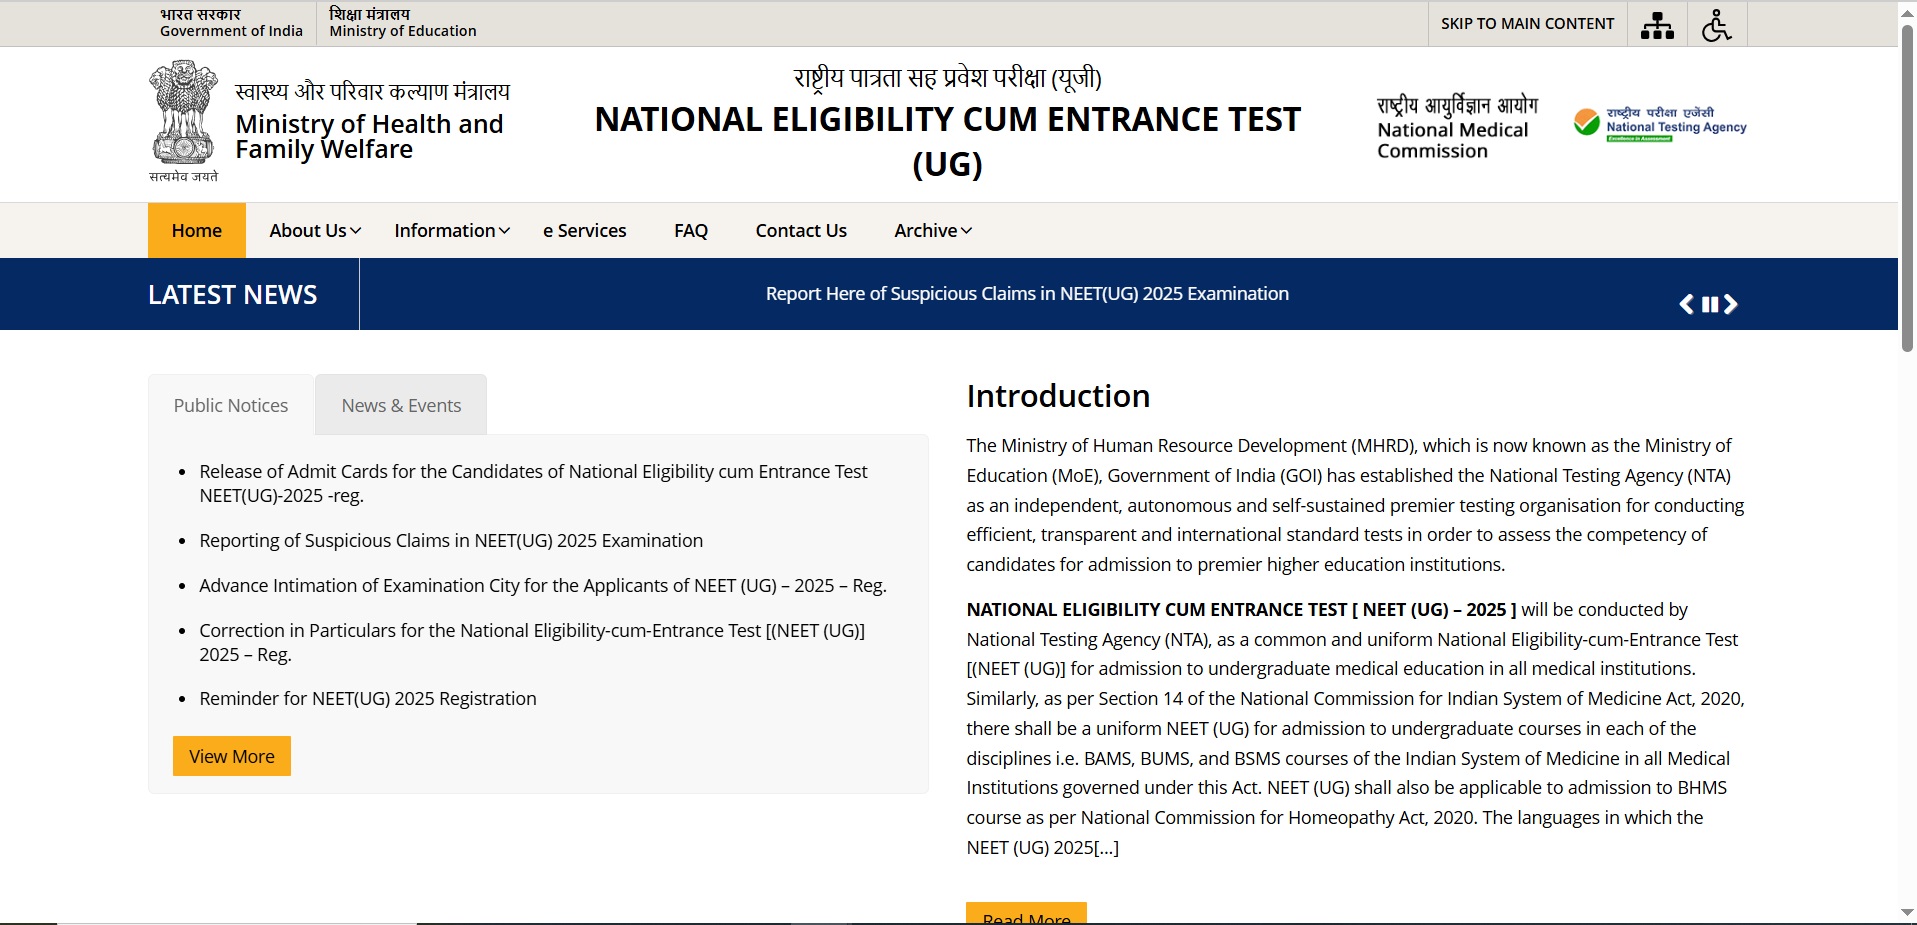
Task: Open Advance Intimation of Examination City notice
Action: pos(543,586)
